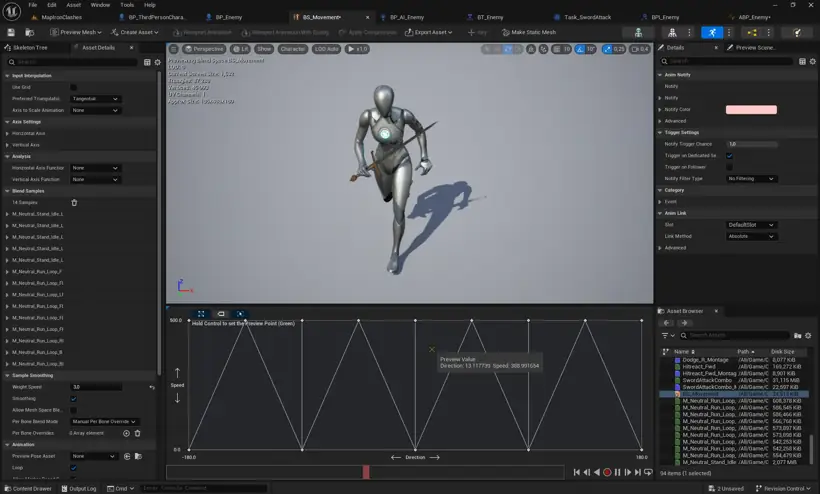Image resolution: width=820 pixels, height=494 pixels.
Task: Click the Make Static Mesh button
Action: tap(529, 32)
